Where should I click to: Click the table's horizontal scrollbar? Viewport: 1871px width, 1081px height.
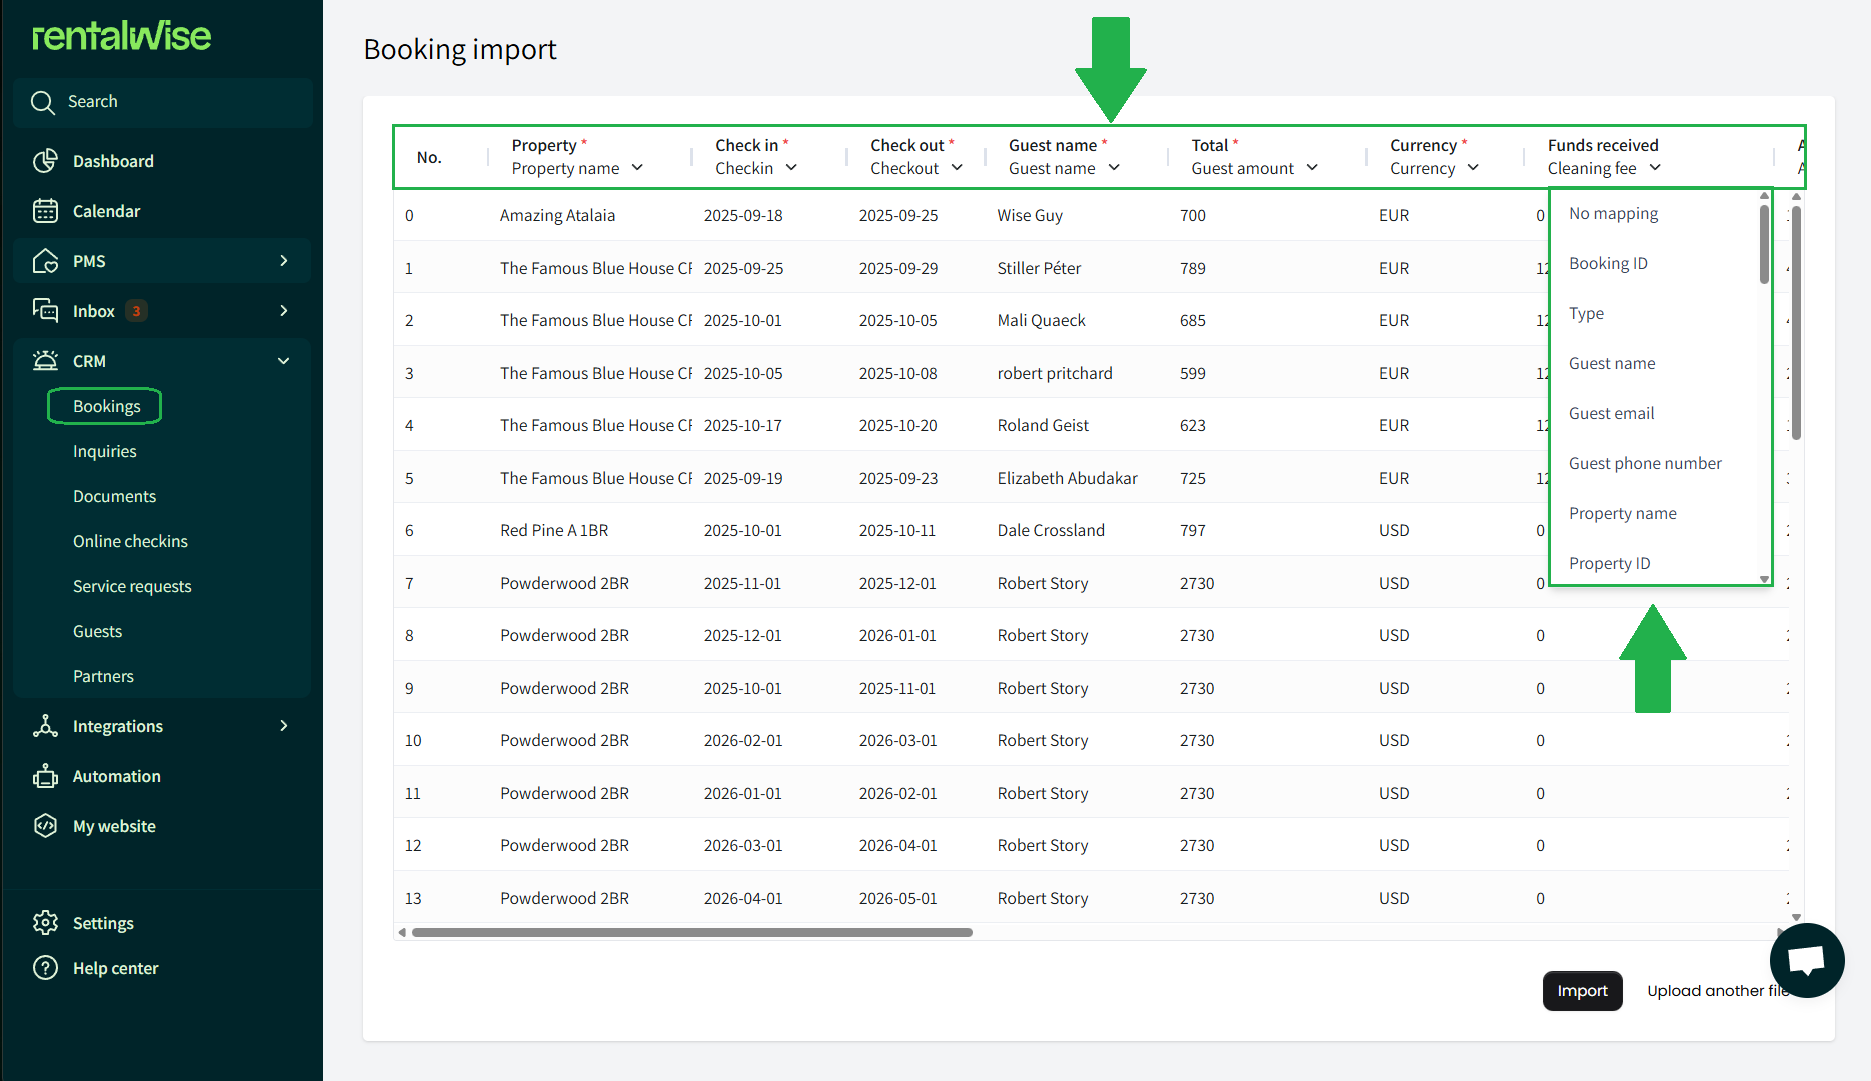click(x=692, y=932)
